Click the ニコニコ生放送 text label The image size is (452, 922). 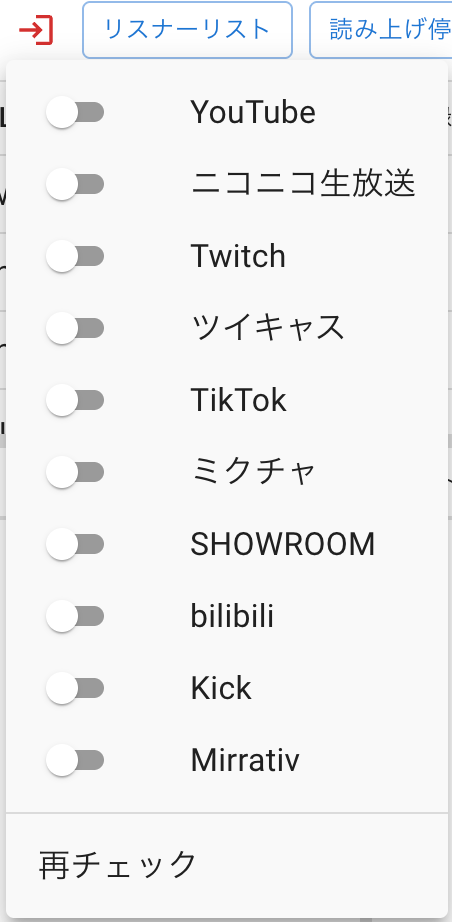pyautogui.click(x=303, y=185)
